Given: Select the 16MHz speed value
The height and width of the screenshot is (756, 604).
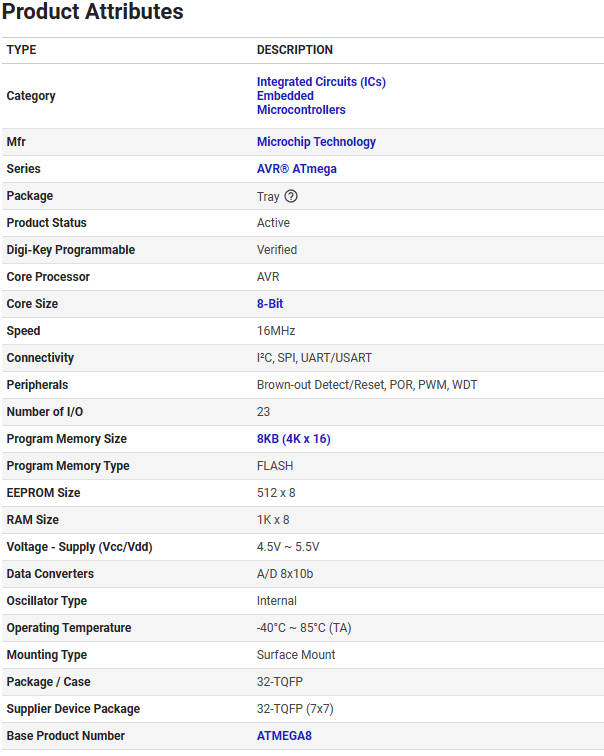Looking at the screenshot, I should point(276,331).
